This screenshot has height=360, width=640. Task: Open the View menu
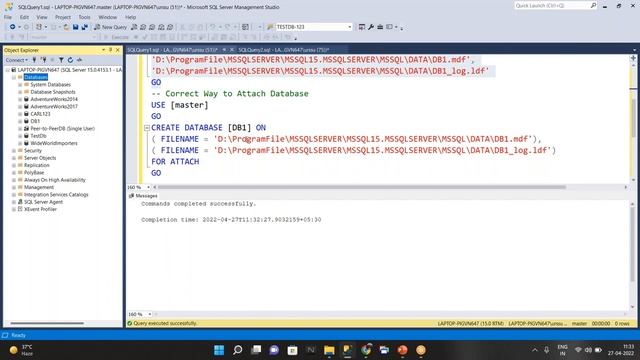pos(42,17)
